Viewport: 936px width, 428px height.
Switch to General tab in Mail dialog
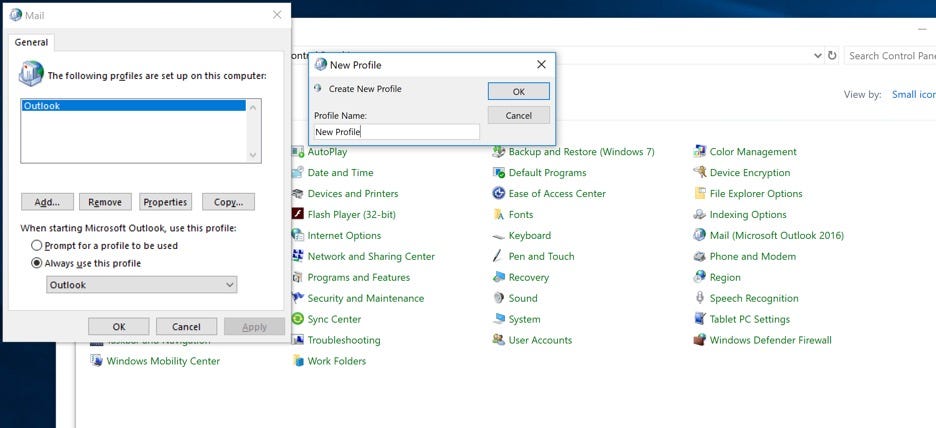(31, 42)
